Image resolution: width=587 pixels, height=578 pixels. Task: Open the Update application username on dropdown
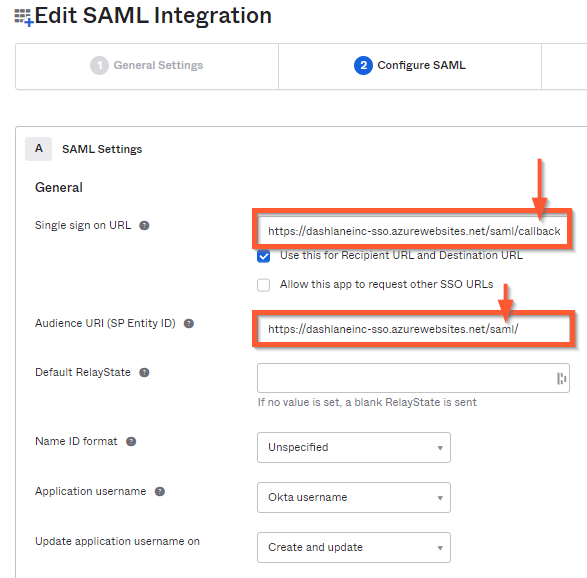(x=354, y=547)
